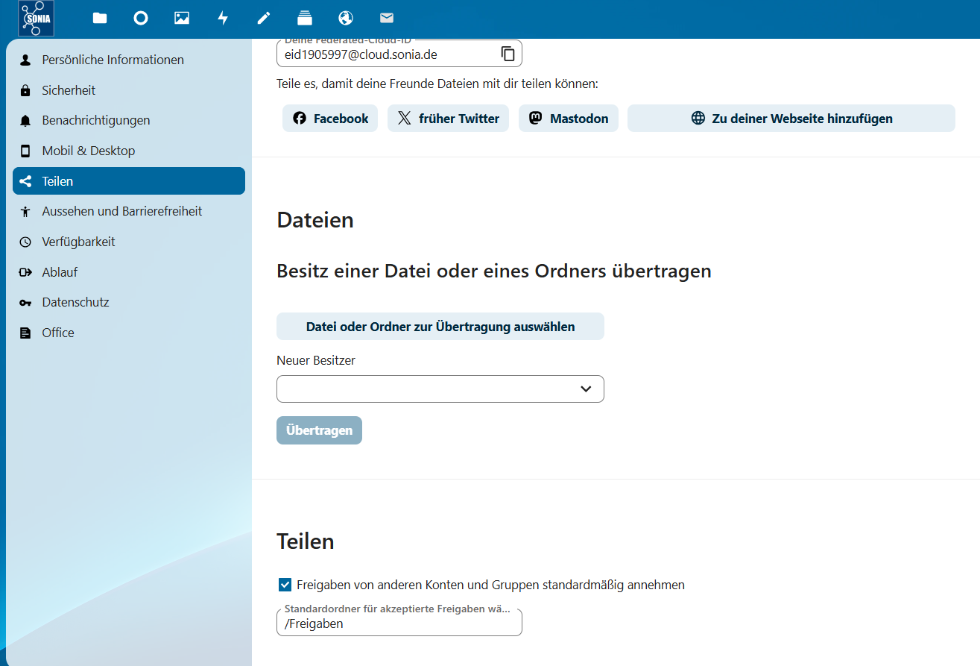The width and height of the screenshot is (980, 666).
Task: Go to Persönliche Informationen settings
Action: coord(112,60)
